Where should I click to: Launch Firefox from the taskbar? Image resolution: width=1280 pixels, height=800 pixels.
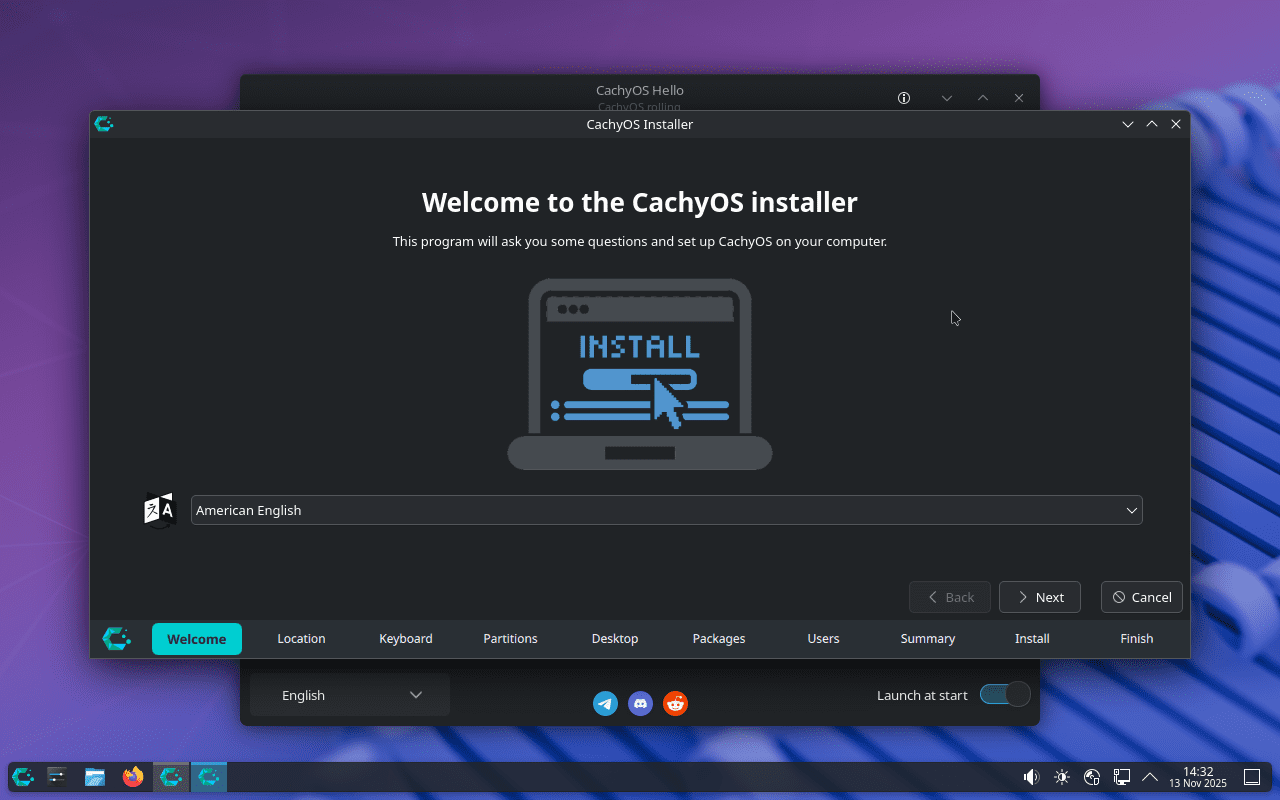tap(132, 777)
